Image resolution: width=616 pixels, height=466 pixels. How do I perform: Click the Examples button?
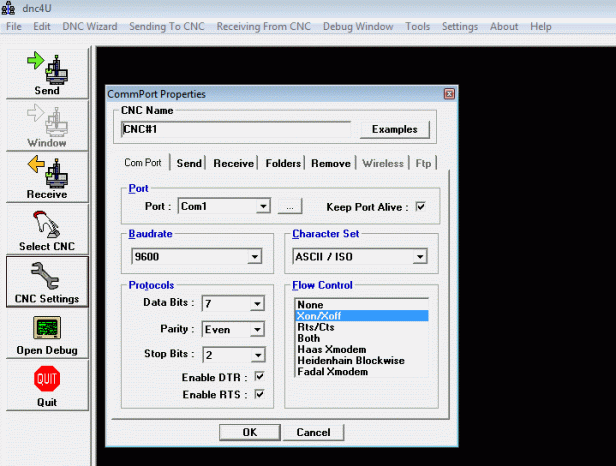point(400,129)
